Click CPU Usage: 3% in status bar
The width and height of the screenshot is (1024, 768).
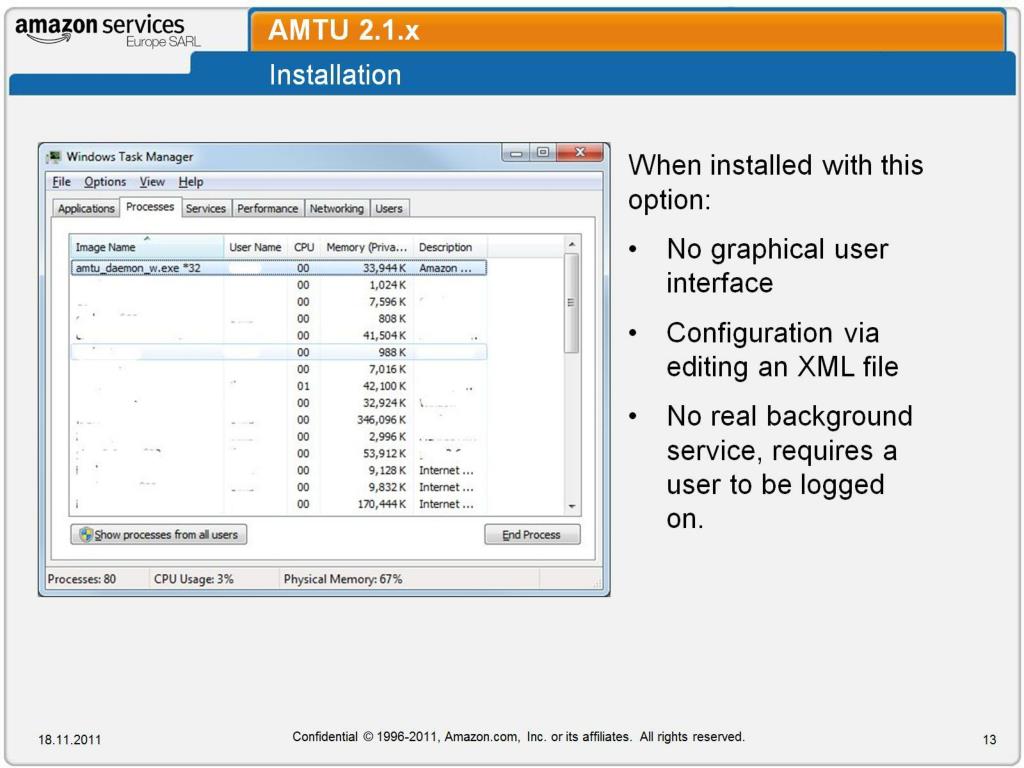(x=193, y=579)
